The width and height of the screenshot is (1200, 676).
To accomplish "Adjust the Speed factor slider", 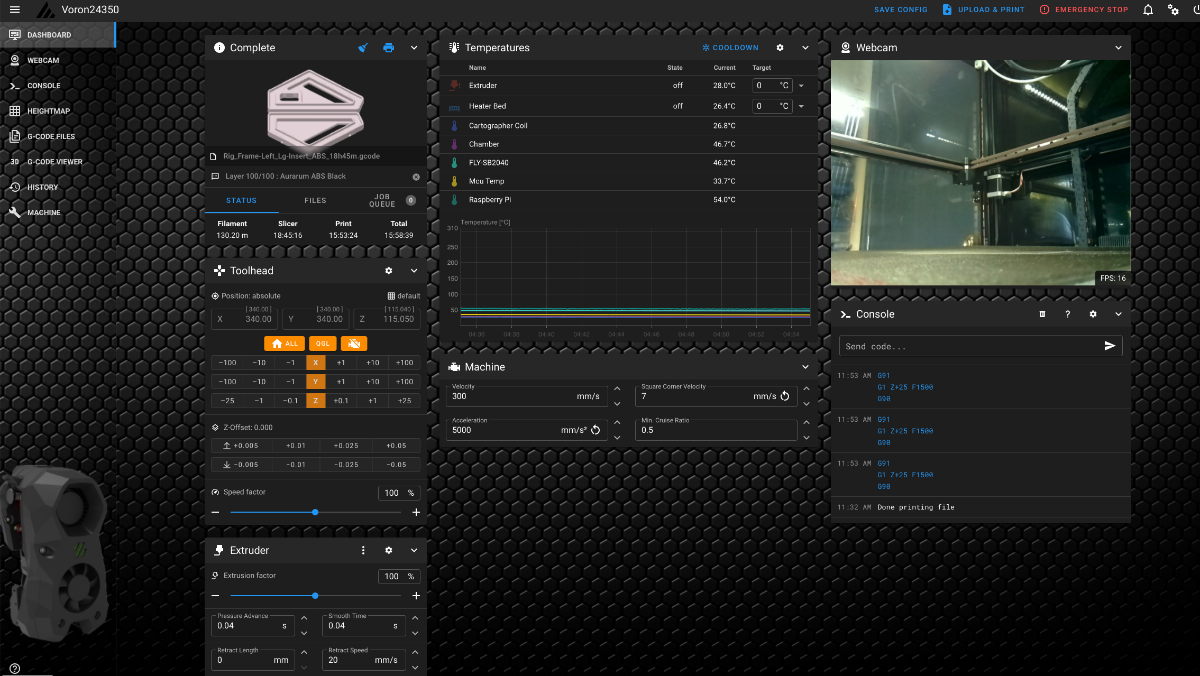I will 315,512.
